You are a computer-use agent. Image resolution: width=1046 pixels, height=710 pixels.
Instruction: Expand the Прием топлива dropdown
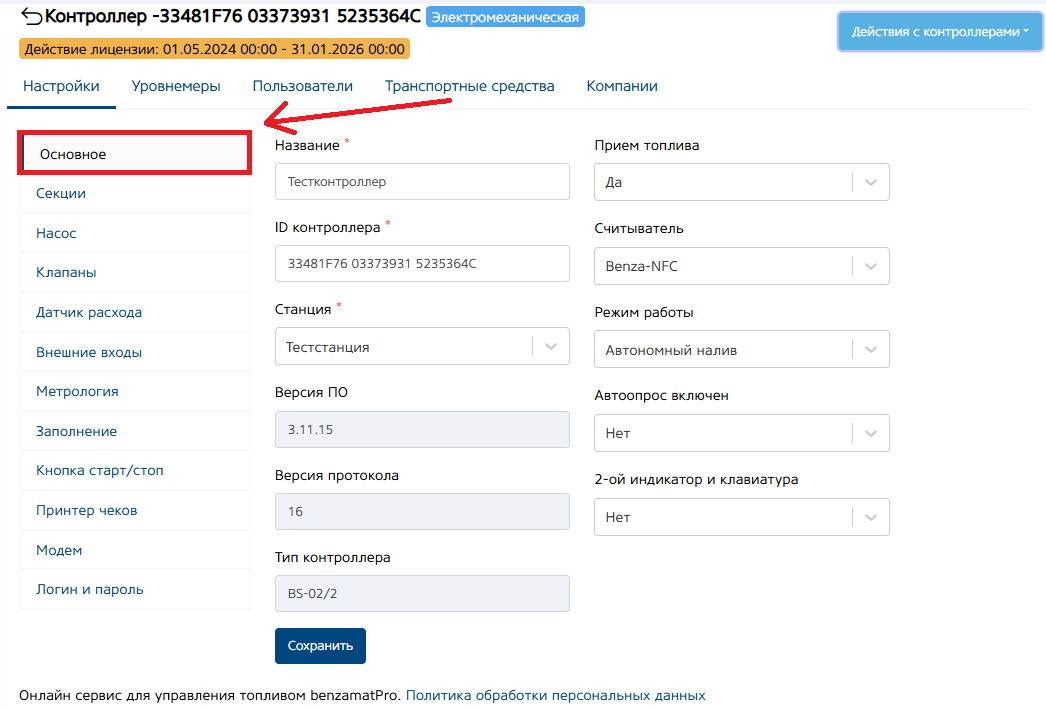870,183
